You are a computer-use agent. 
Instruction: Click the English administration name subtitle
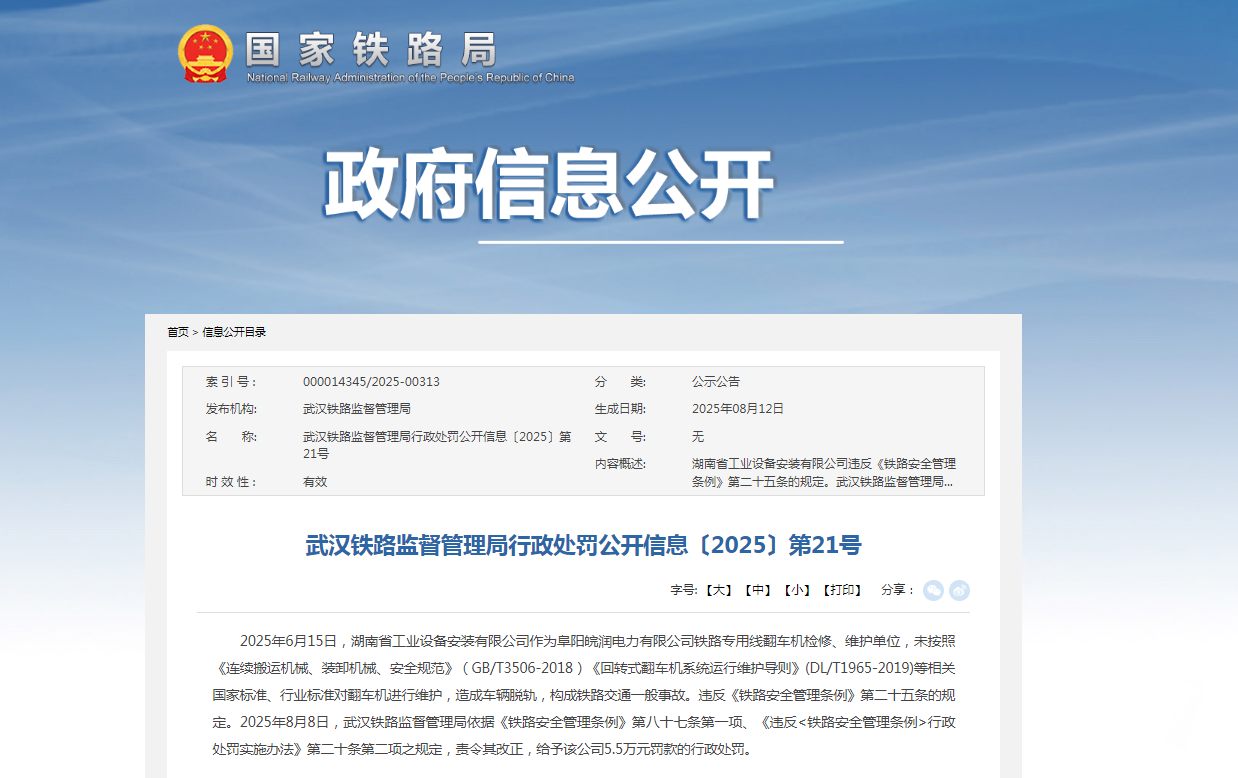click(410, 78)
